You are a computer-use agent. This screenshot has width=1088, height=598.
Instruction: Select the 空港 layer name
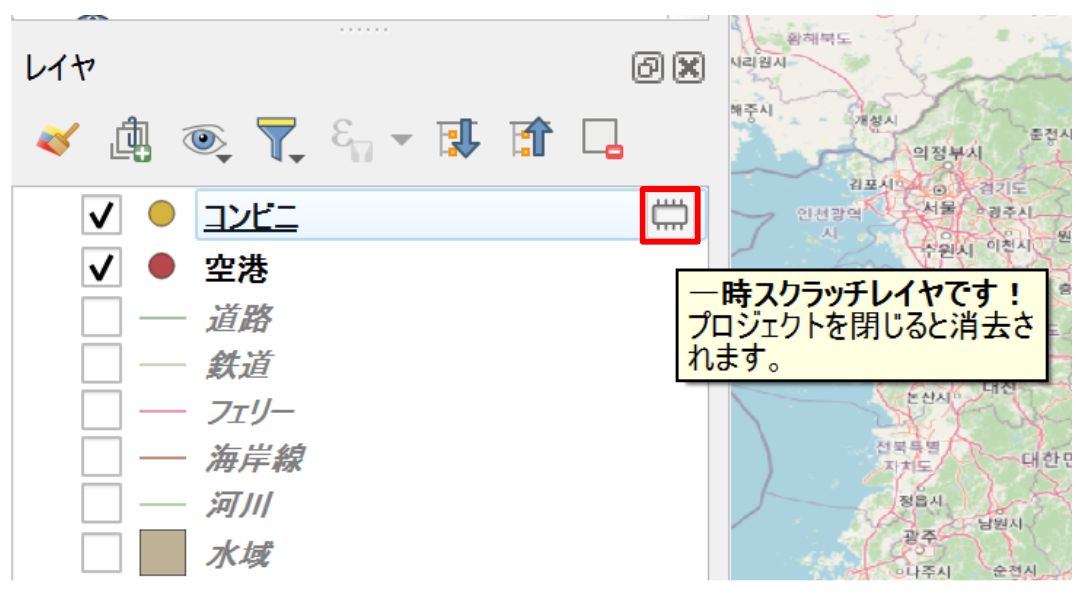point(237,268)
